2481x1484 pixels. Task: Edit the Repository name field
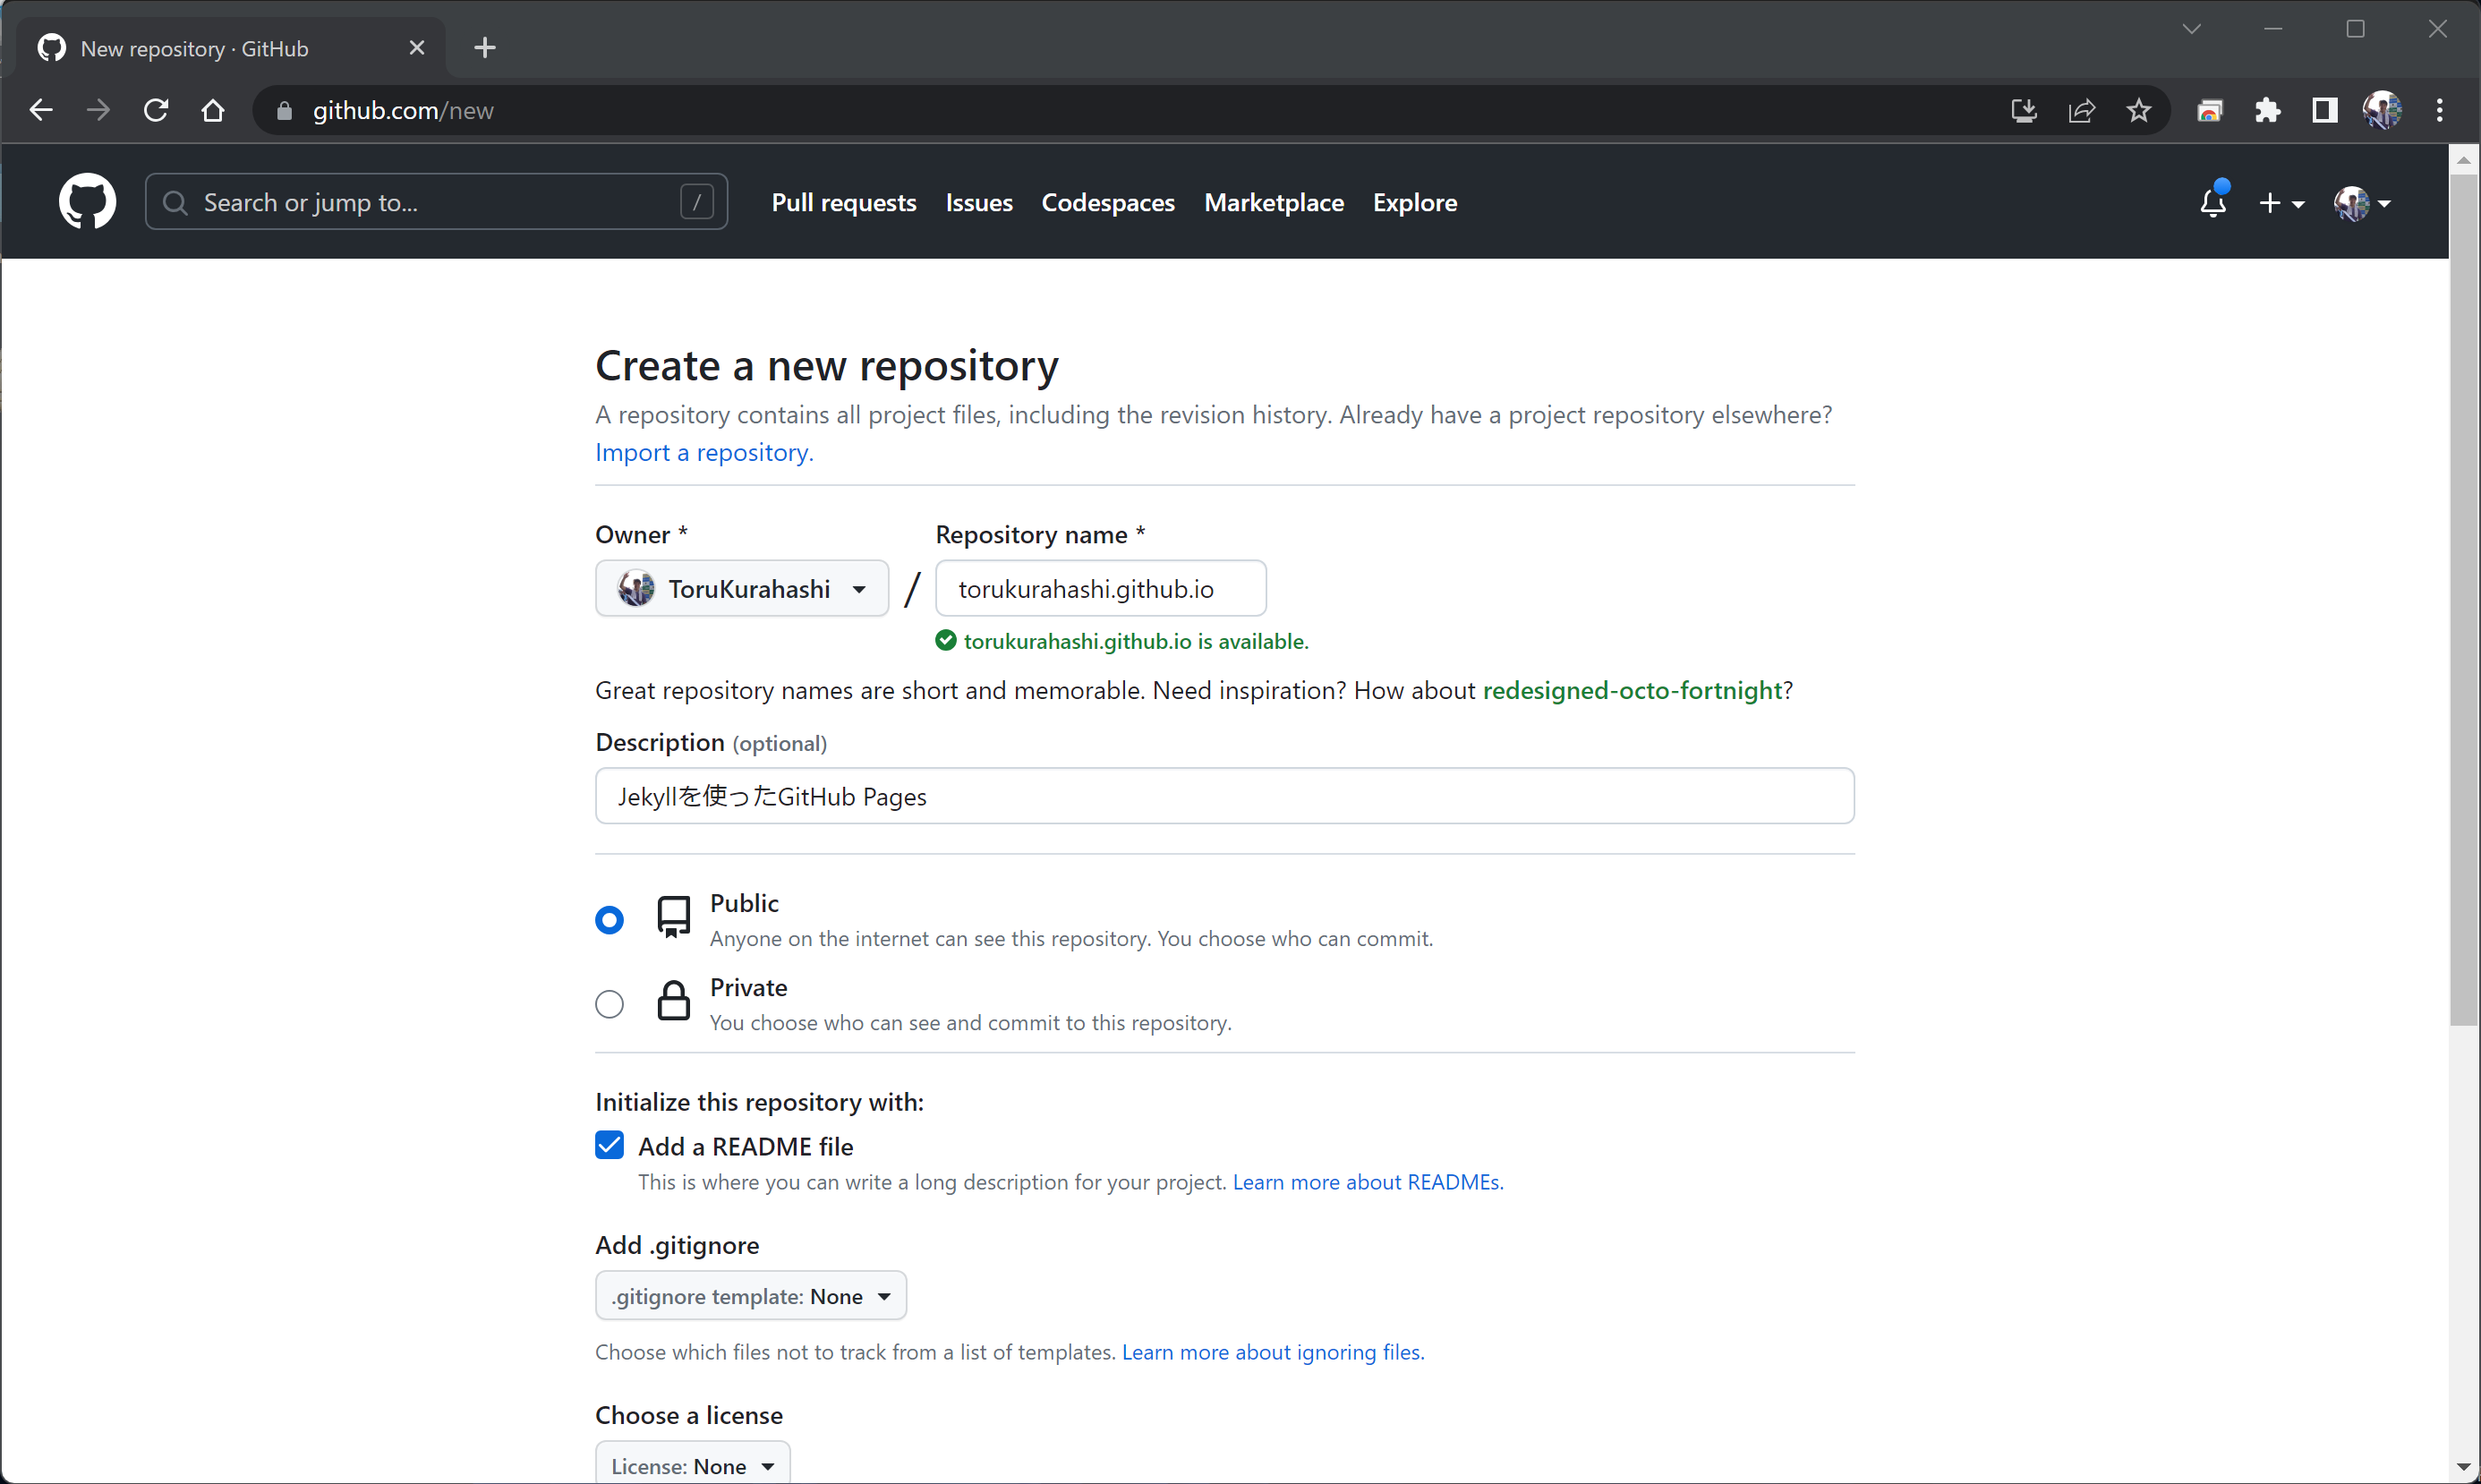1101,588
